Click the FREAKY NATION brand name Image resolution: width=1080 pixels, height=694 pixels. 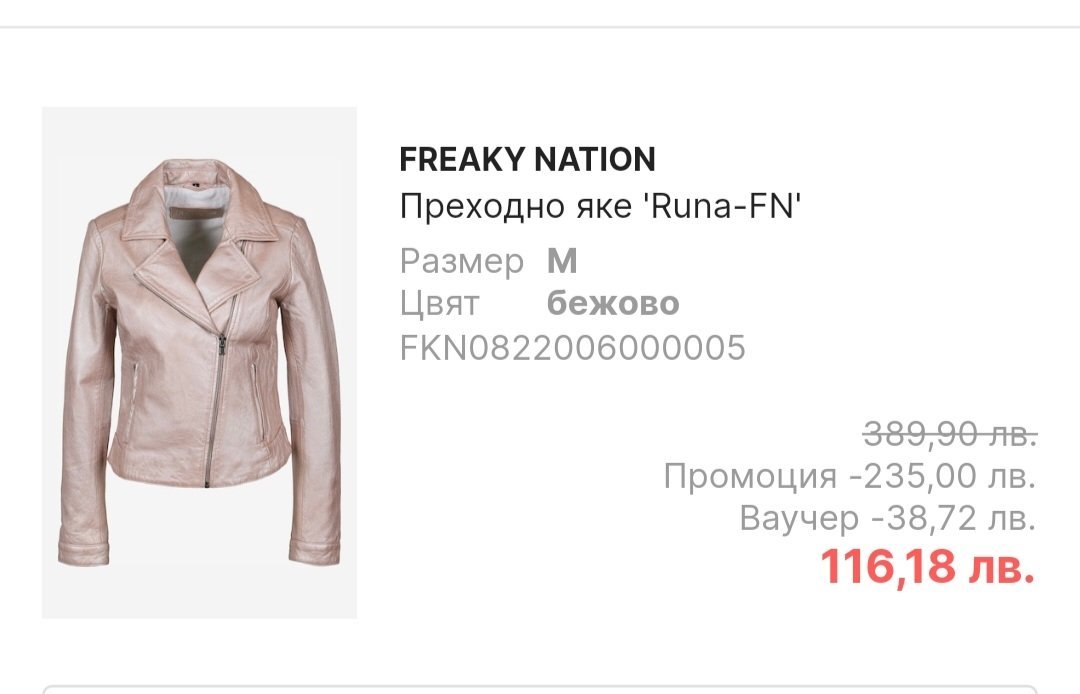click(527, 159)
